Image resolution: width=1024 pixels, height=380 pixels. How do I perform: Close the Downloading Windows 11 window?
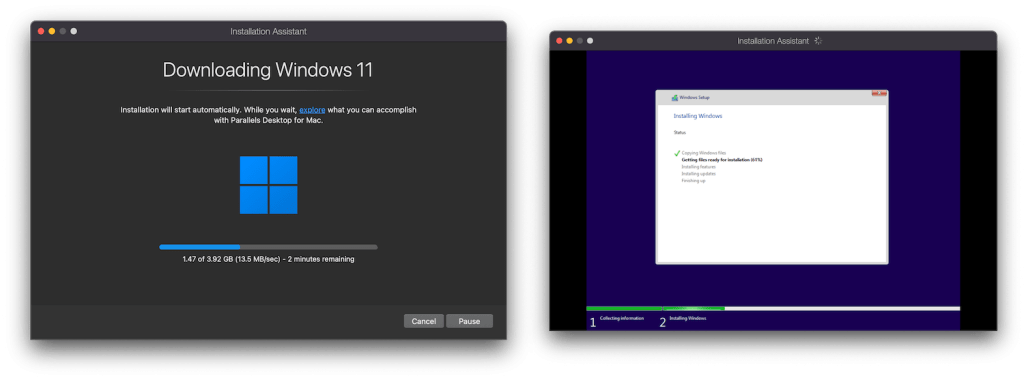pos(40,31)
